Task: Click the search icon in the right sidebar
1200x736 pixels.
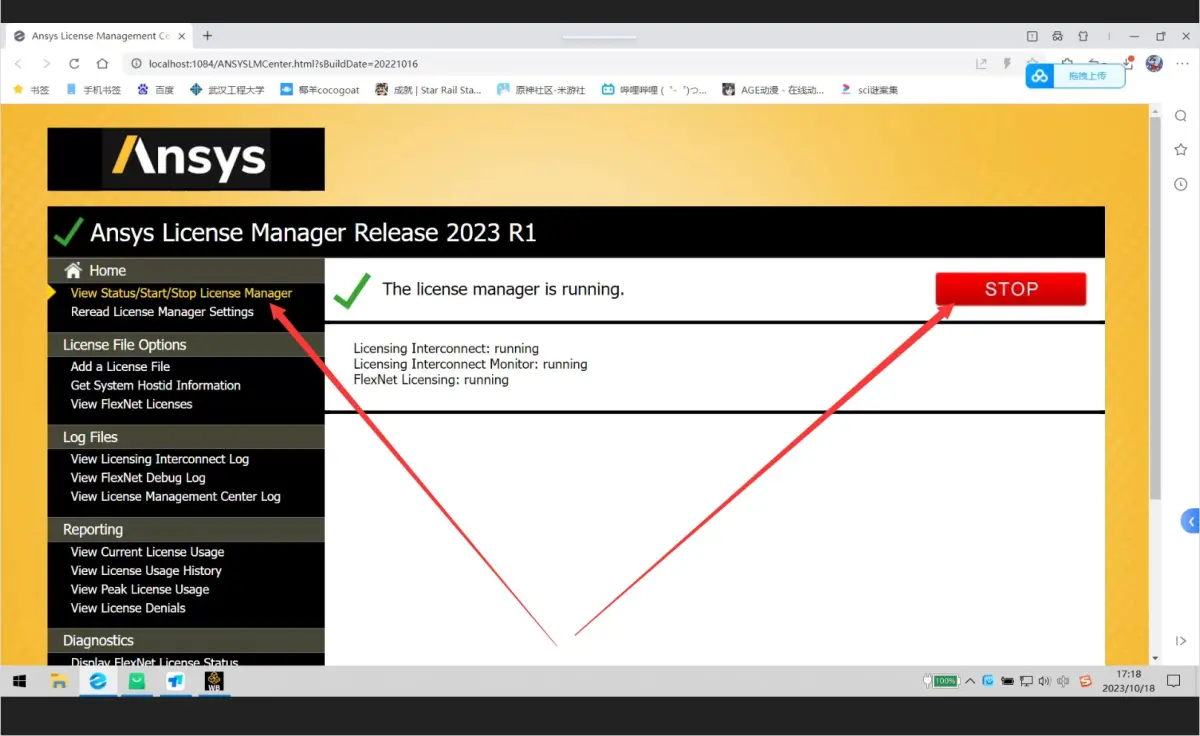Action: (x=1181, y=116)
